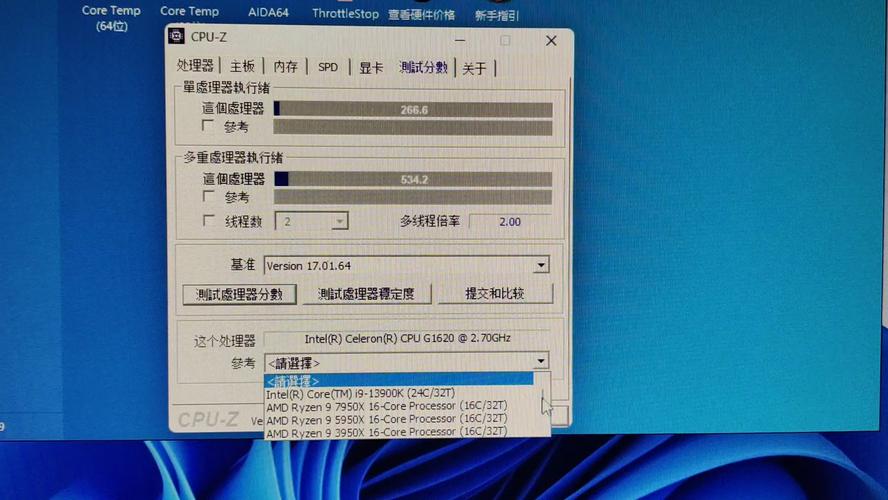
Task: Open the 关于 tab
Action: (x=475, y=69)
